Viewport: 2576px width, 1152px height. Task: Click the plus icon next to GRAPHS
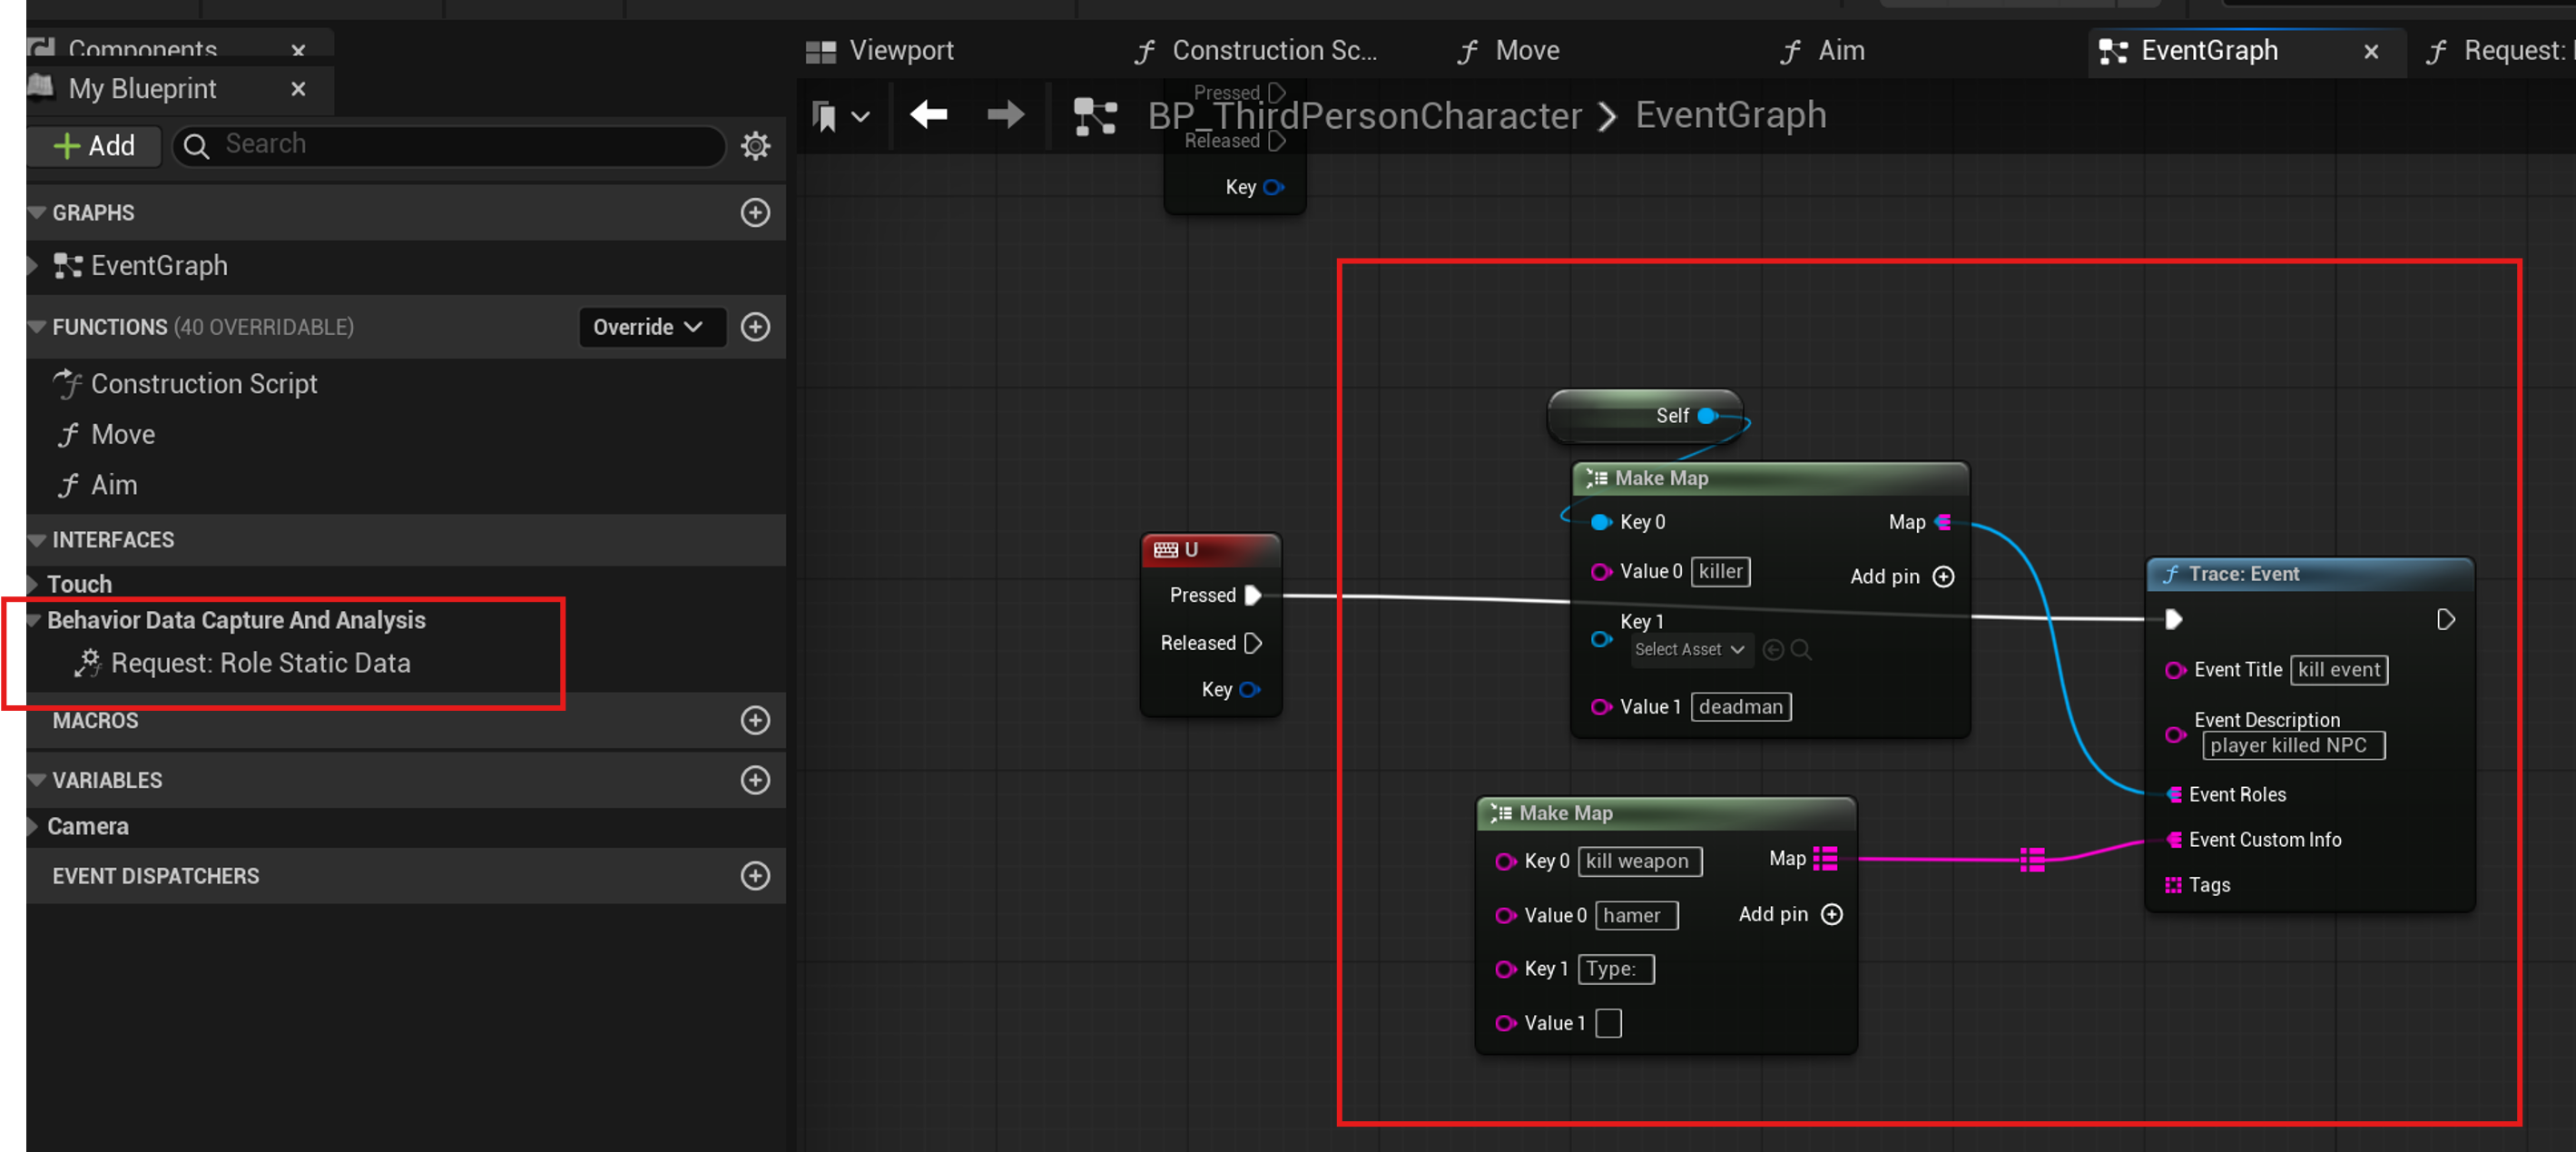[x=755, y=213]
